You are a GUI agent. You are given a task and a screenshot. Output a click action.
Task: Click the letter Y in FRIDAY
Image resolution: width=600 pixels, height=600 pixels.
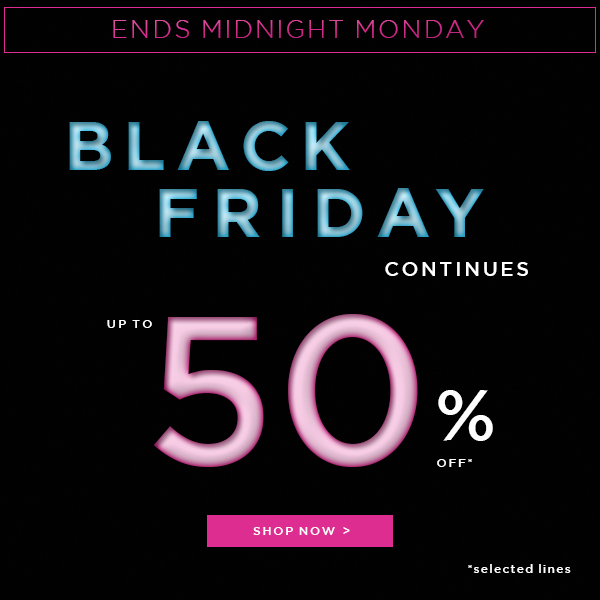[461, 213]
